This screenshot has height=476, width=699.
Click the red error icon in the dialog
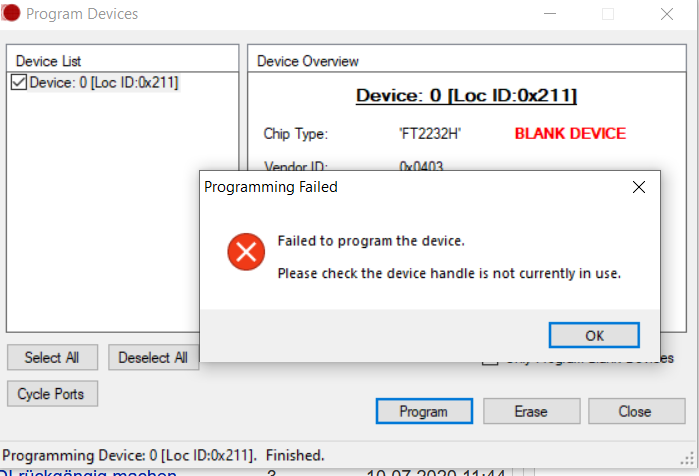(x=246, y=252)
